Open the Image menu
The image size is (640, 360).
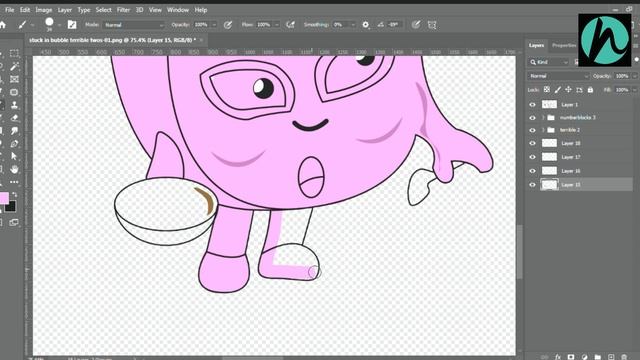(x=44, y=10)
